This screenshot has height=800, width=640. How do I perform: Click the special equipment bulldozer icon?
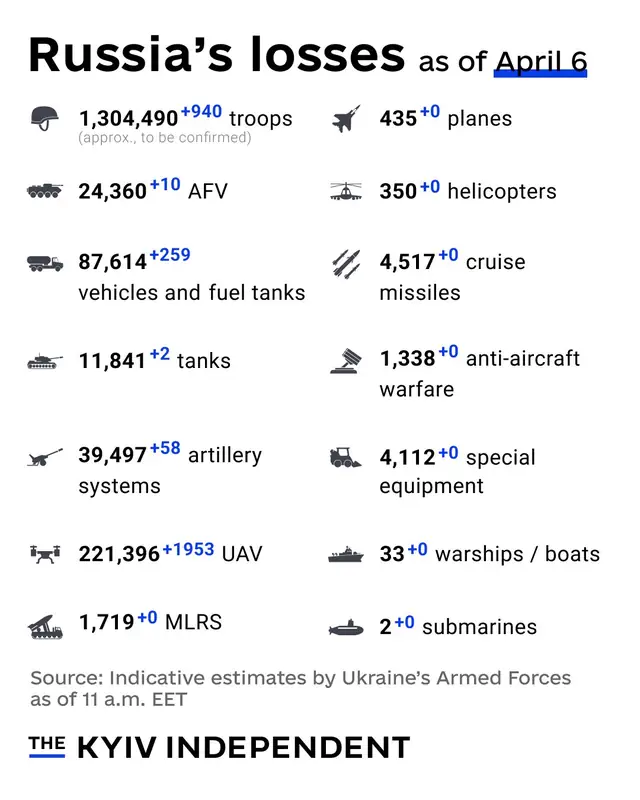(346, 458)
